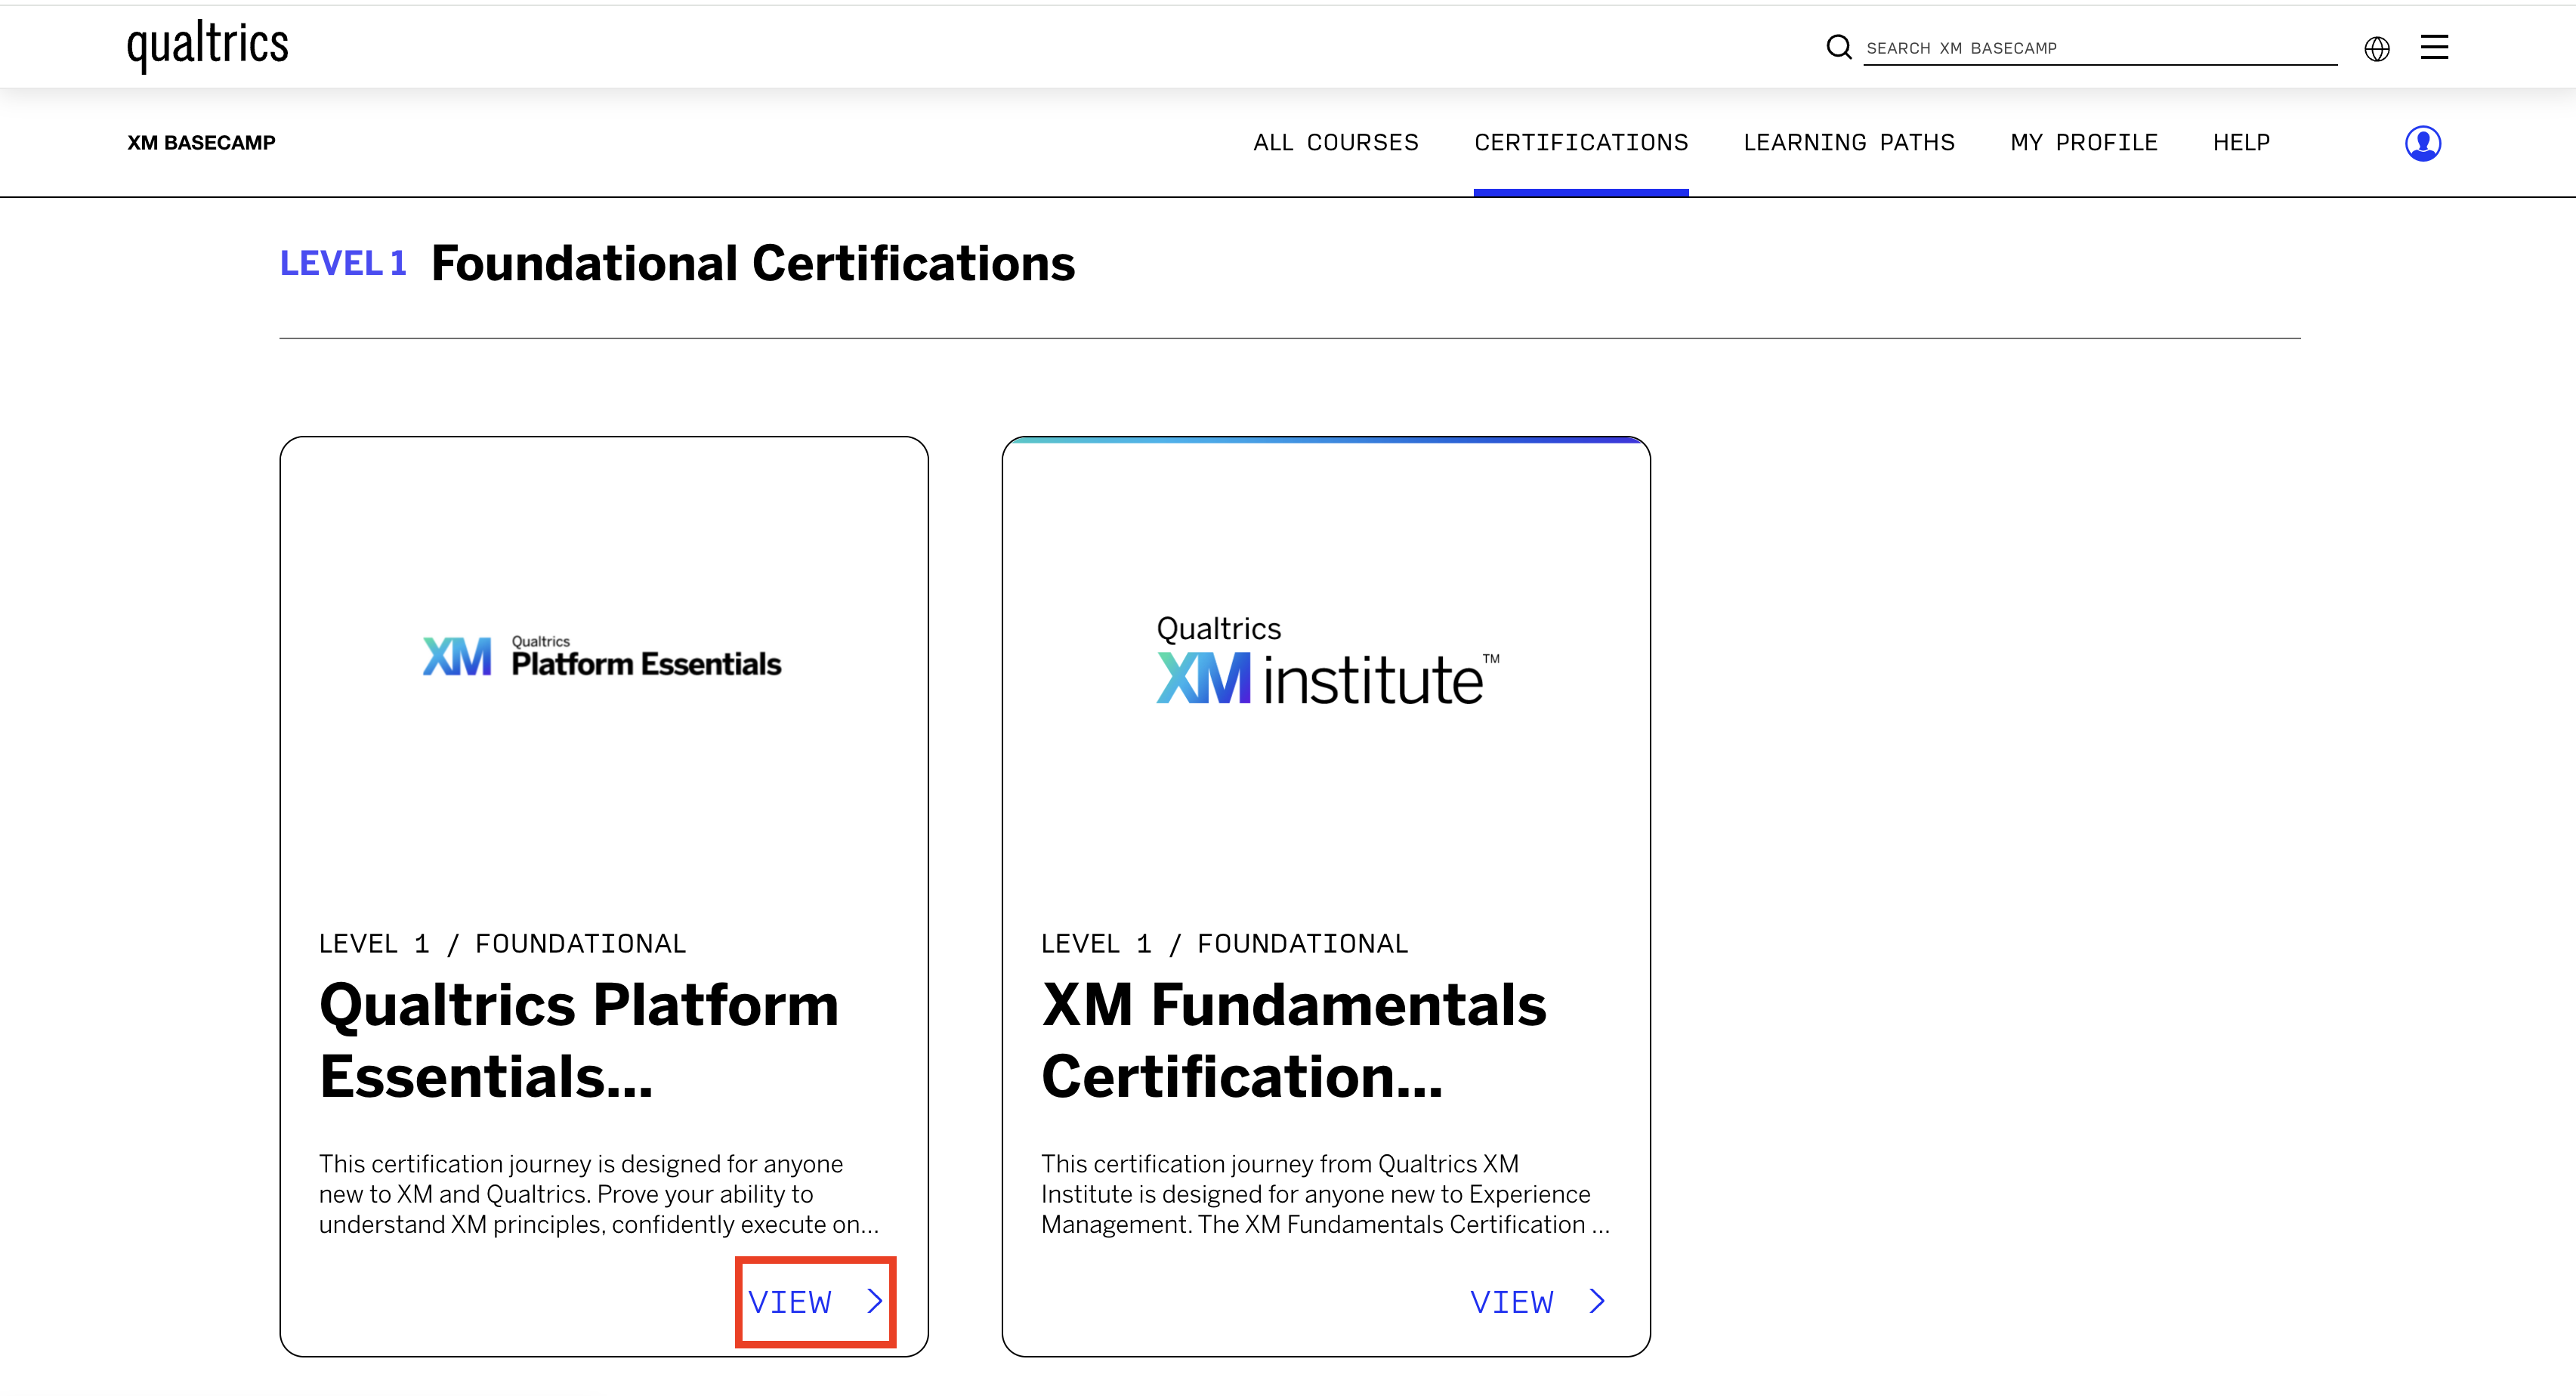Screen dimensions: 2576x1396
Task: Open the LEARNING PATHS section
Action: click(1849, 142)
